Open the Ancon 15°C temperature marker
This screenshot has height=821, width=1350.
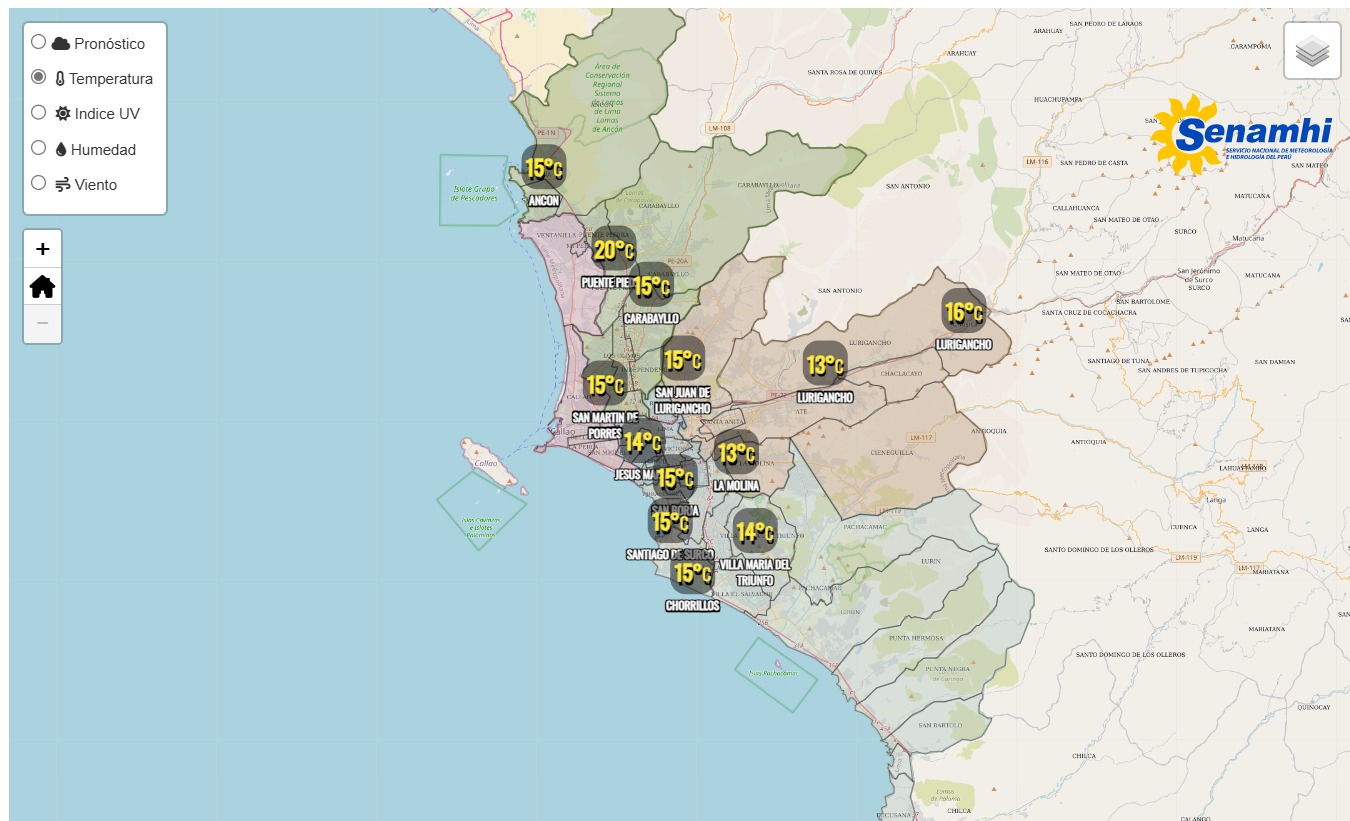[x=543, y=167]
